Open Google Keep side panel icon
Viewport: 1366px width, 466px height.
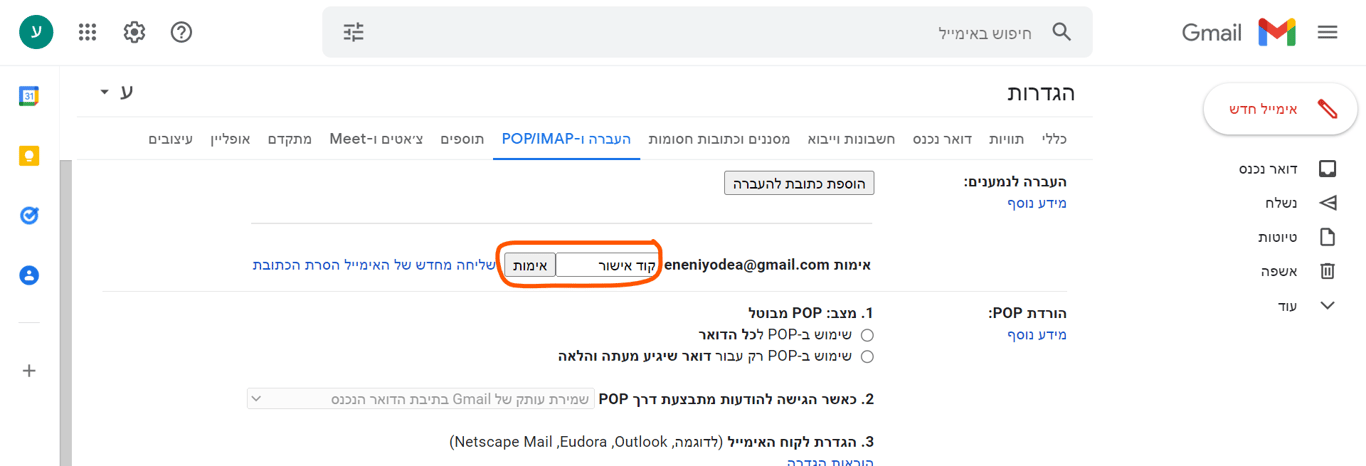pos(29,156)
